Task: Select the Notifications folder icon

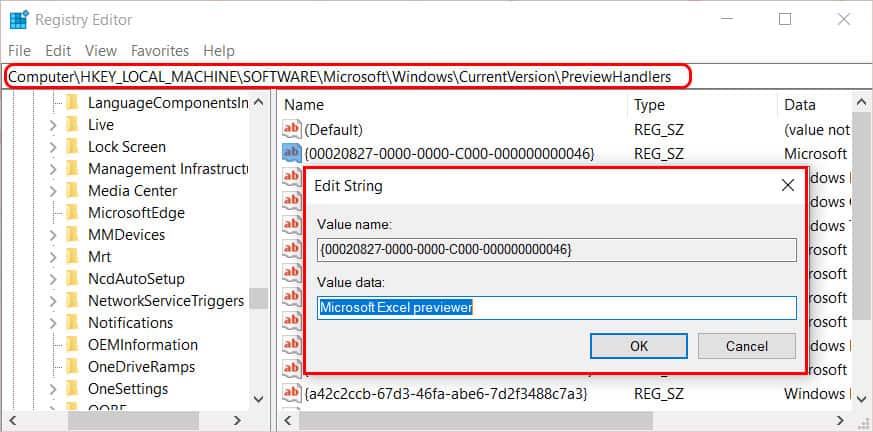Action: tap(72, 322)
